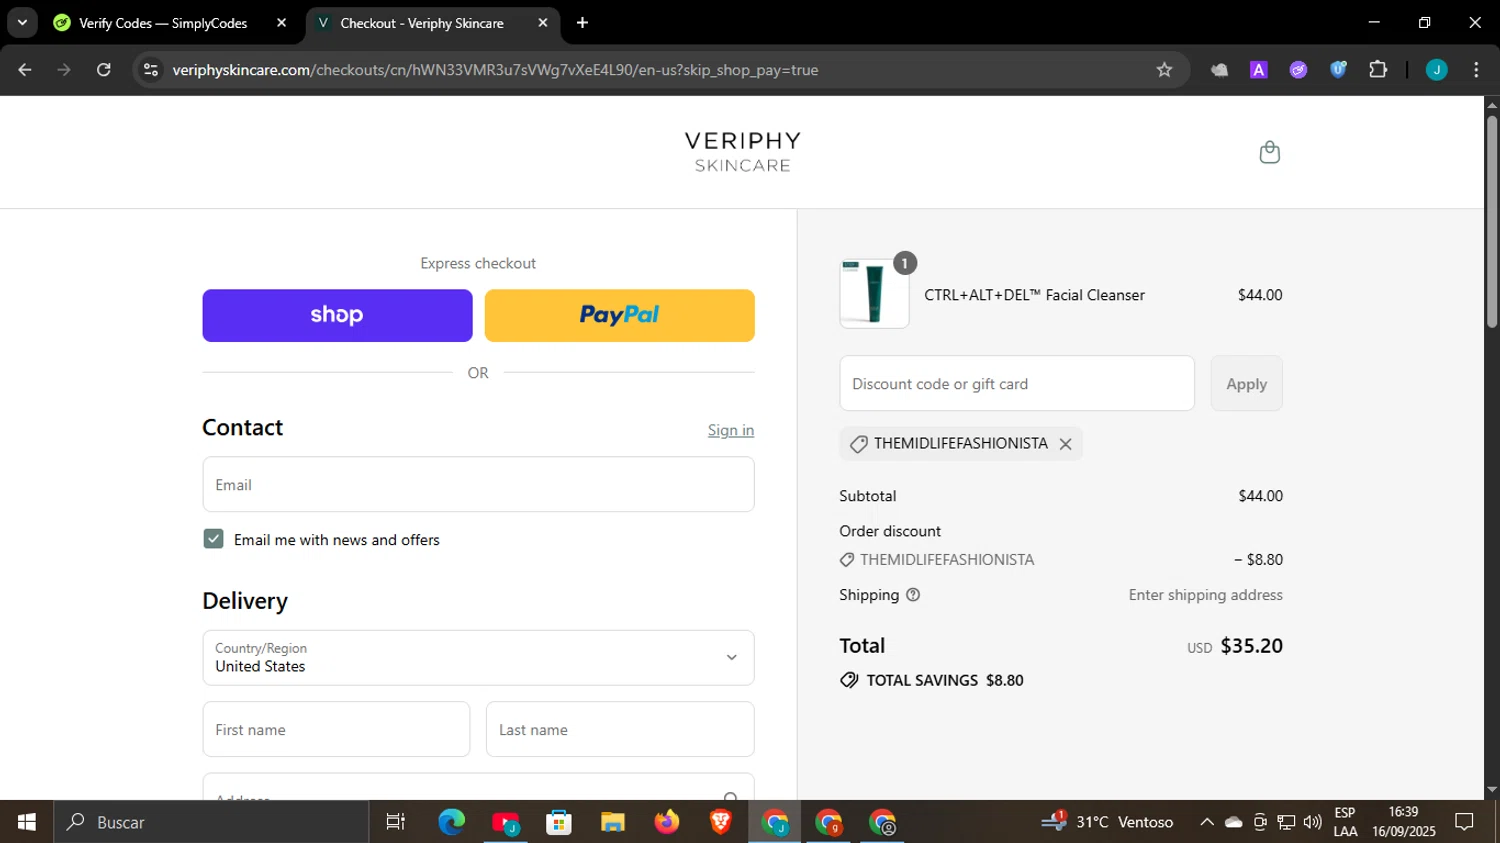Open File Explorer from taskbar
Image resolution: width=1500 pixels, height=843 pixels.
pyautogui.click(x=613, y=822)
